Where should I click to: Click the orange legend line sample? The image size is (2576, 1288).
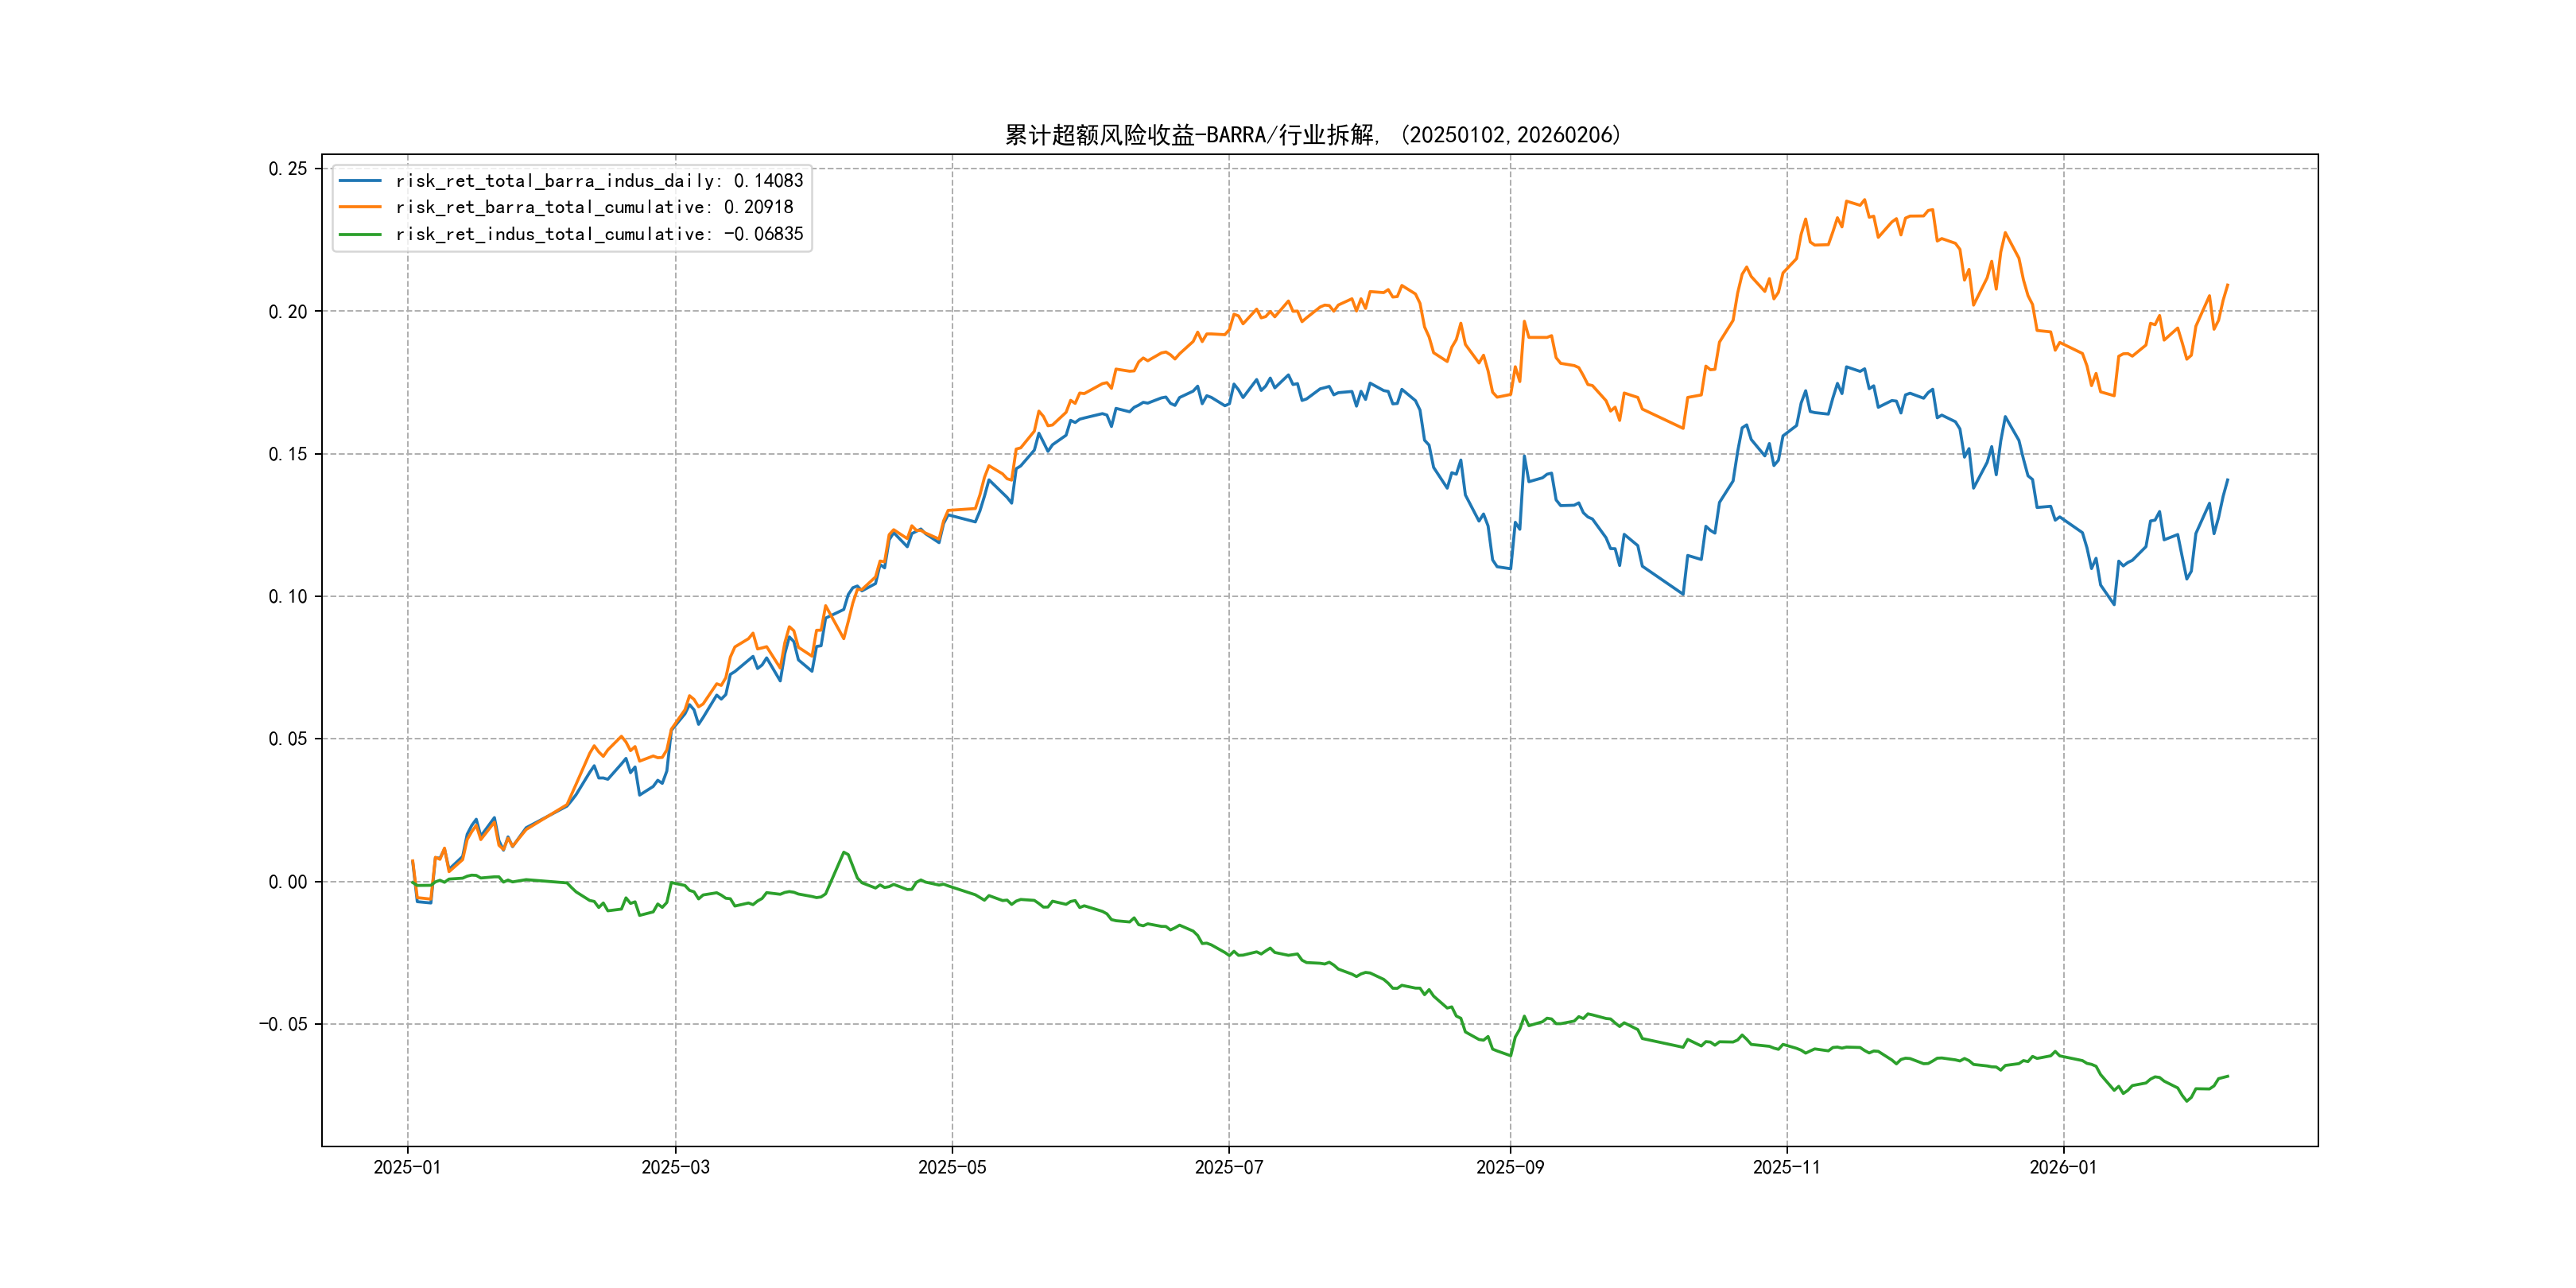(360, 207)
